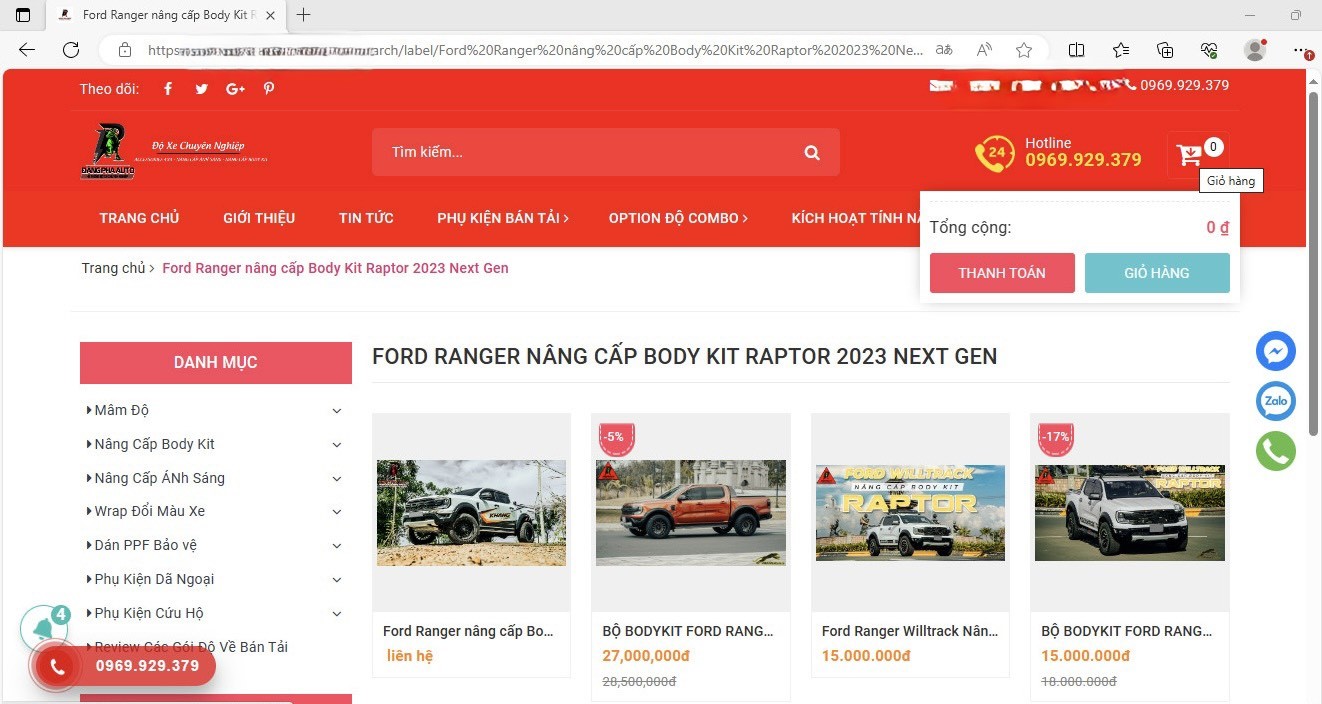The width and height of the screenshot is (1322, 704).
Task: Open the split screen icon
Action: [x=1077, y=50]
